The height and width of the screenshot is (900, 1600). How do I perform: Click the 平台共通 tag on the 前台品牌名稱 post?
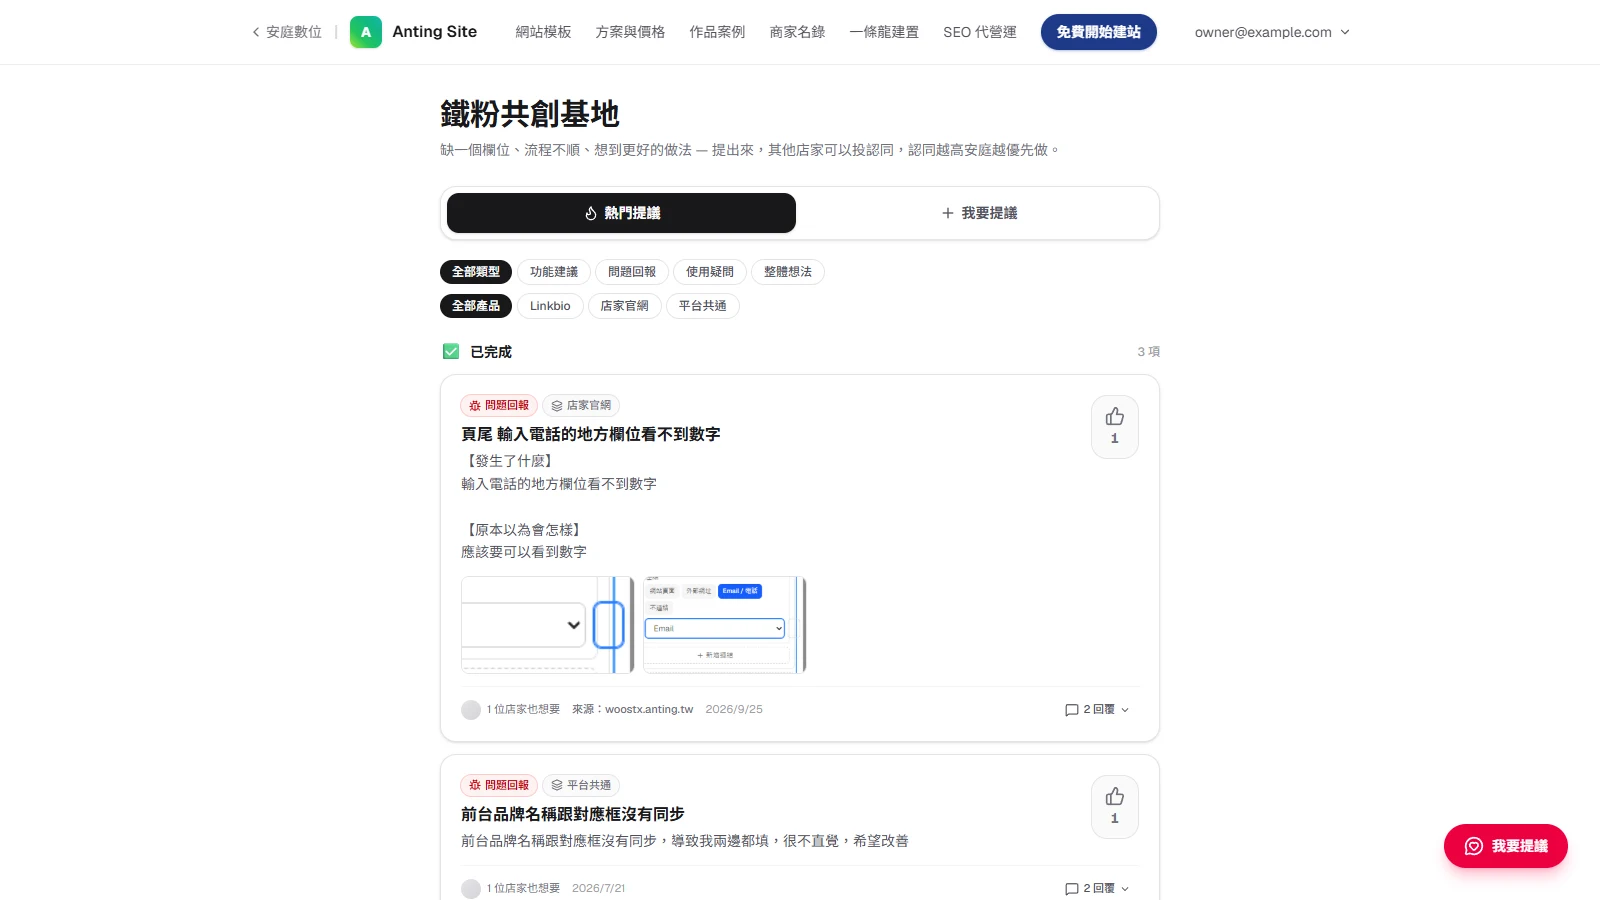point(581,785)
